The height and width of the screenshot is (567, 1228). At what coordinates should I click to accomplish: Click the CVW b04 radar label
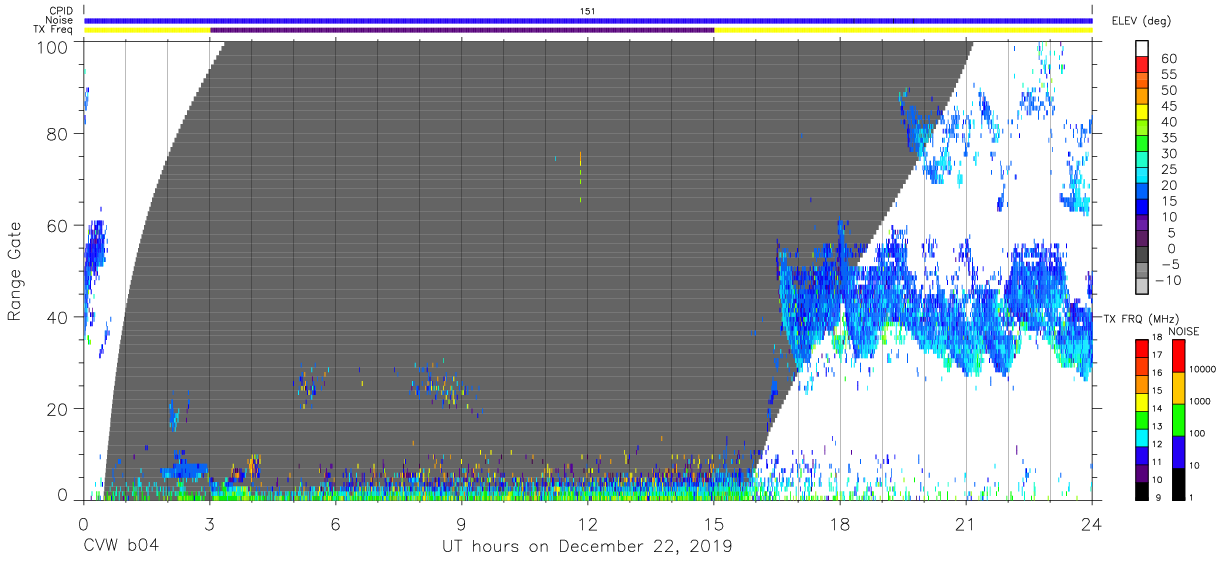coord(121,547)
